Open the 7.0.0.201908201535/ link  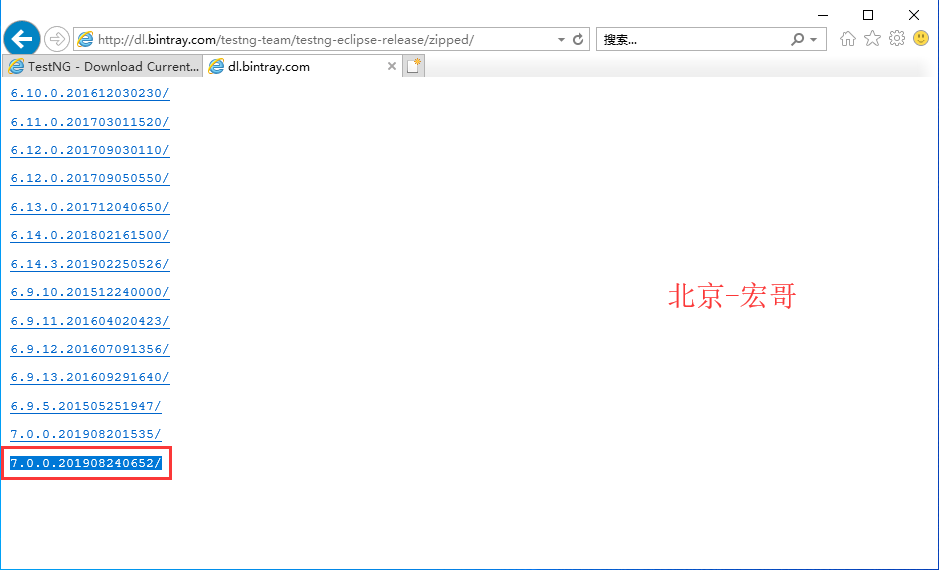(x=86, y=434)
